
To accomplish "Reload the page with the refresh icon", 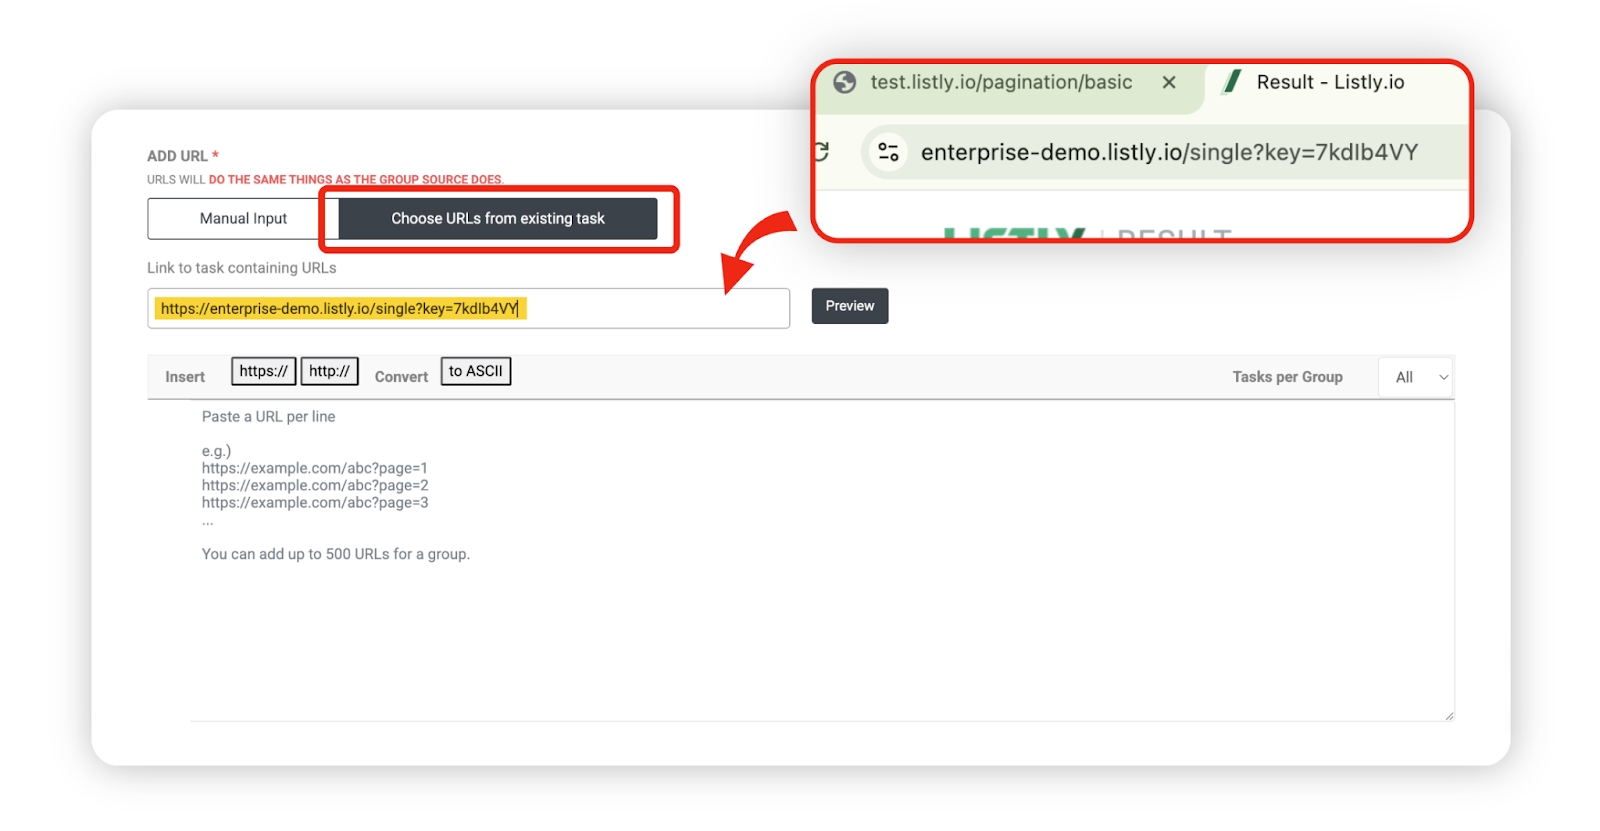I will click(x=822, y=152).
